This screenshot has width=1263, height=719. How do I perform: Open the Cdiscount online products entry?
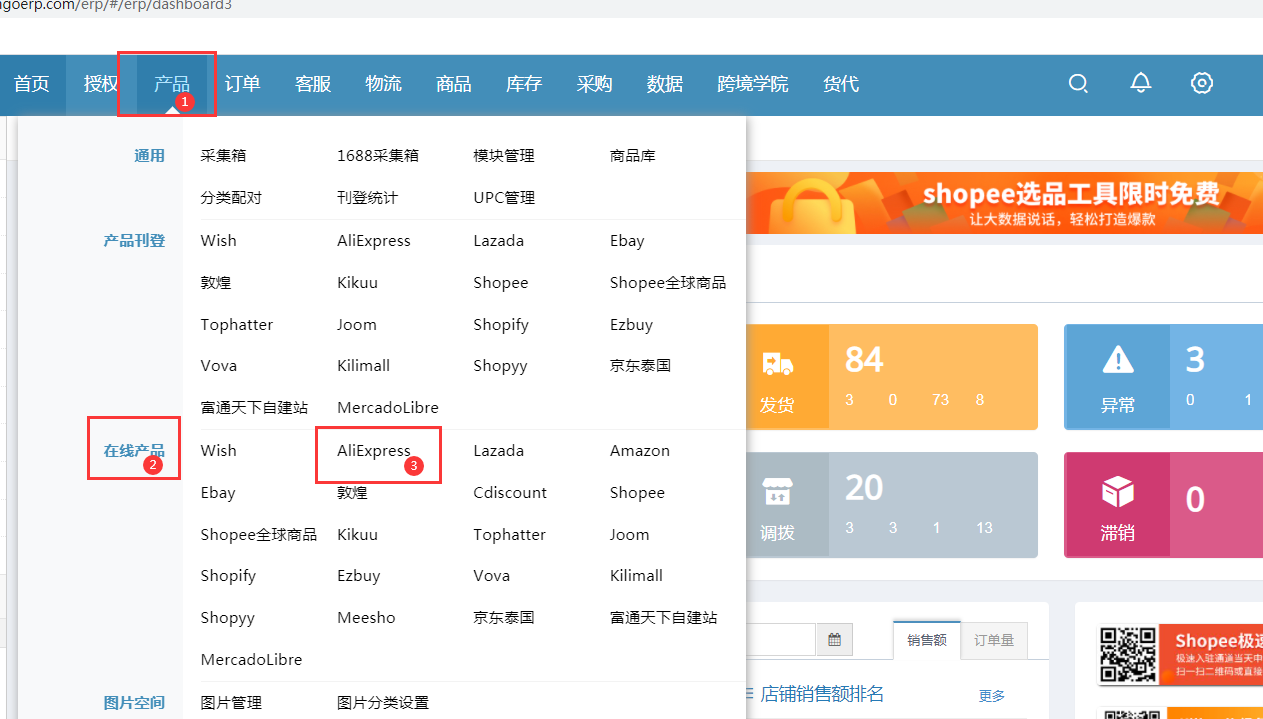click(x=510, y=493)
